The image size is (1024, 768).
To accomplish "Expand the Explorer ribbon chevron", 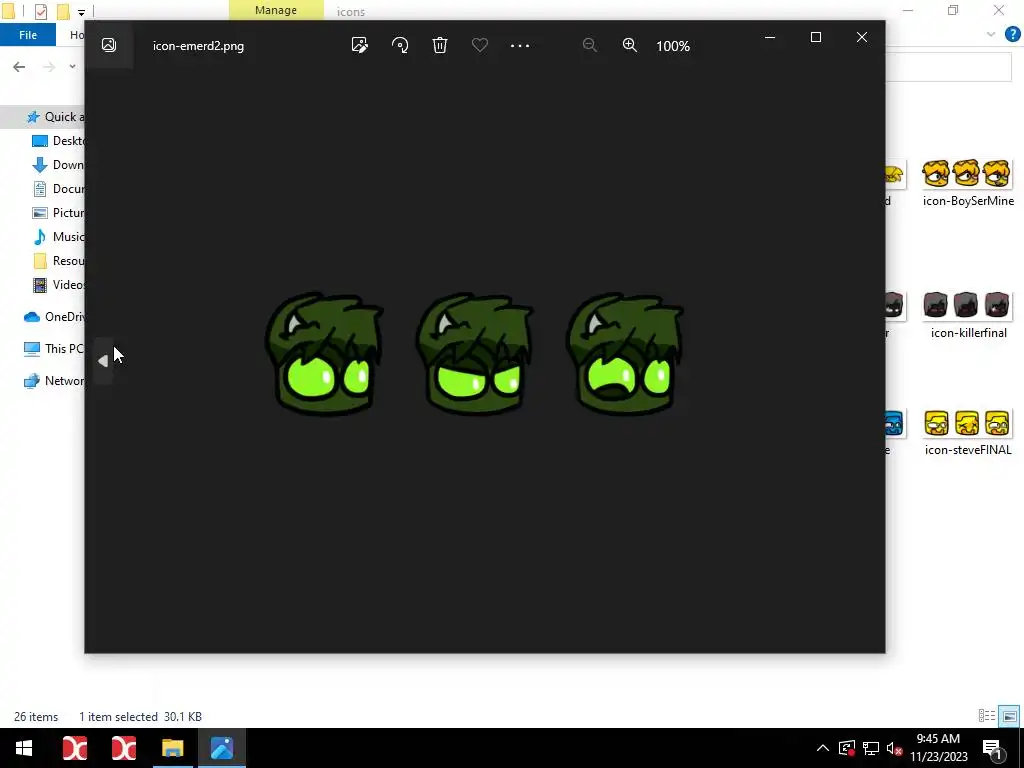I will coord(991,35).
